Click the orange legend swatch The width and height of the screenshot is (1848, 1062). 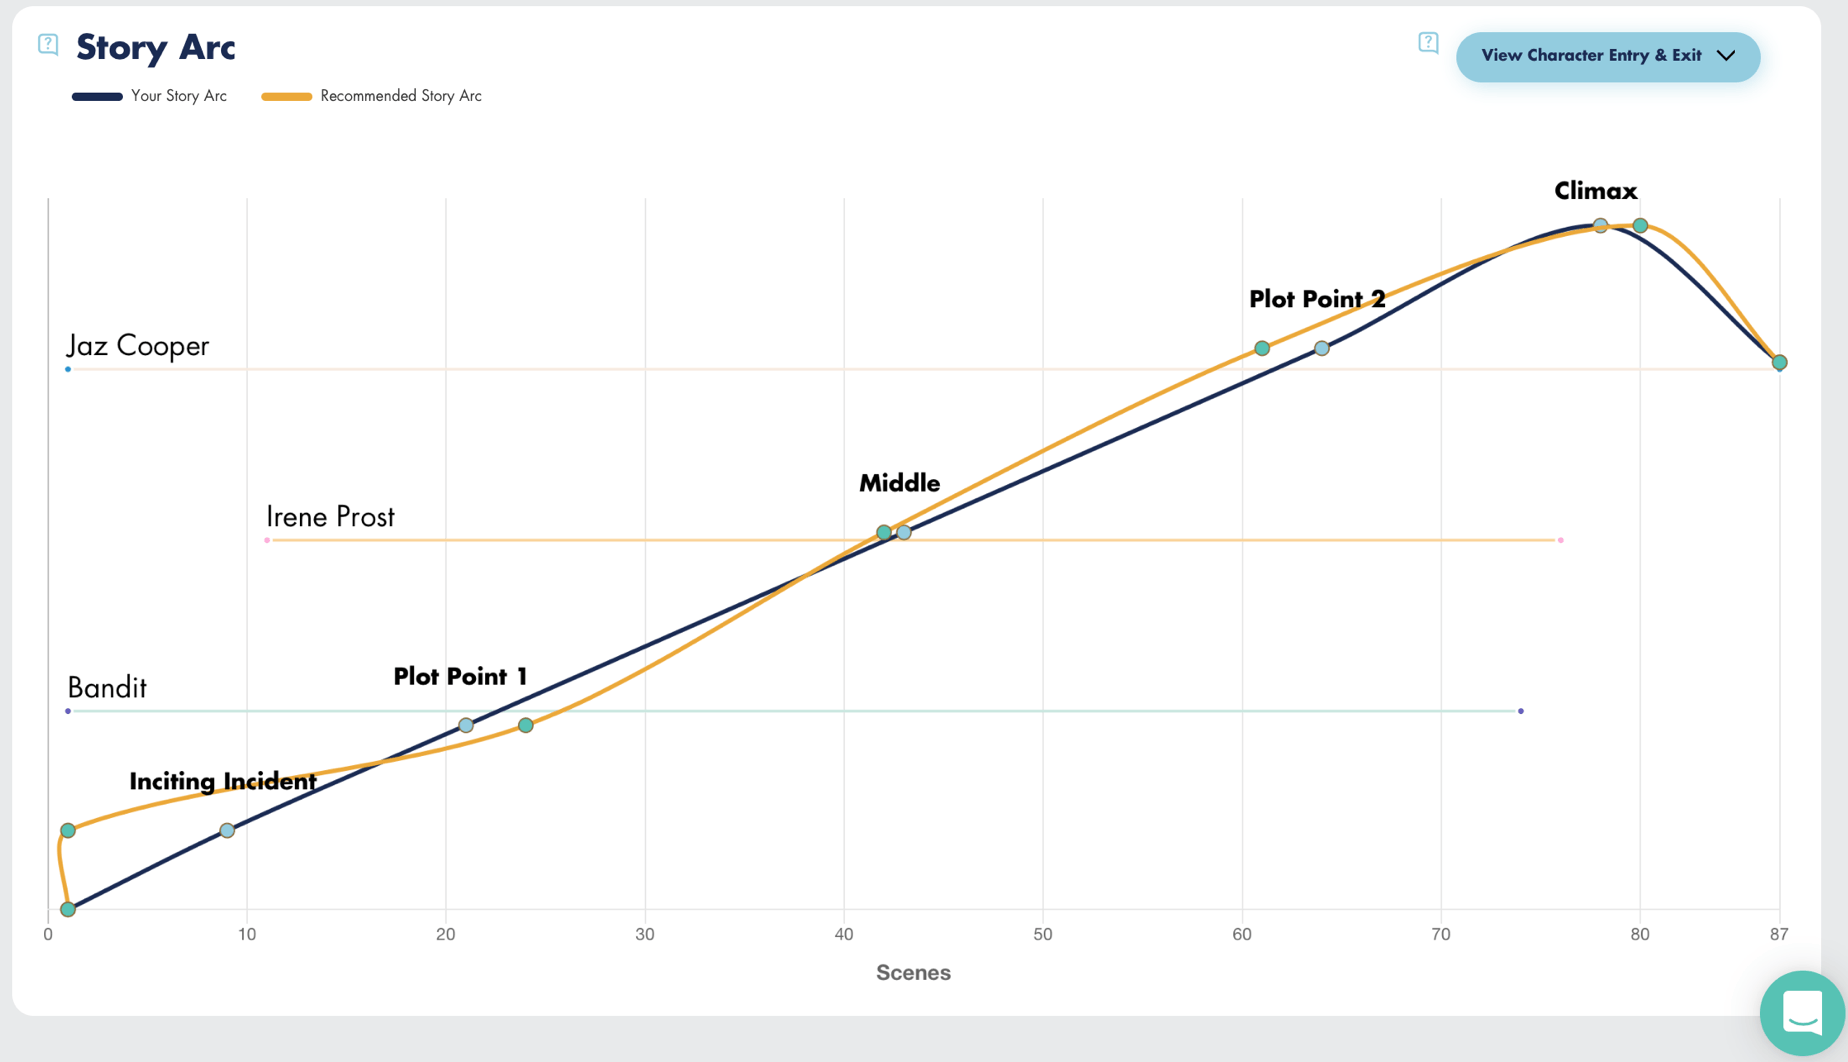(x=286, y=96)
